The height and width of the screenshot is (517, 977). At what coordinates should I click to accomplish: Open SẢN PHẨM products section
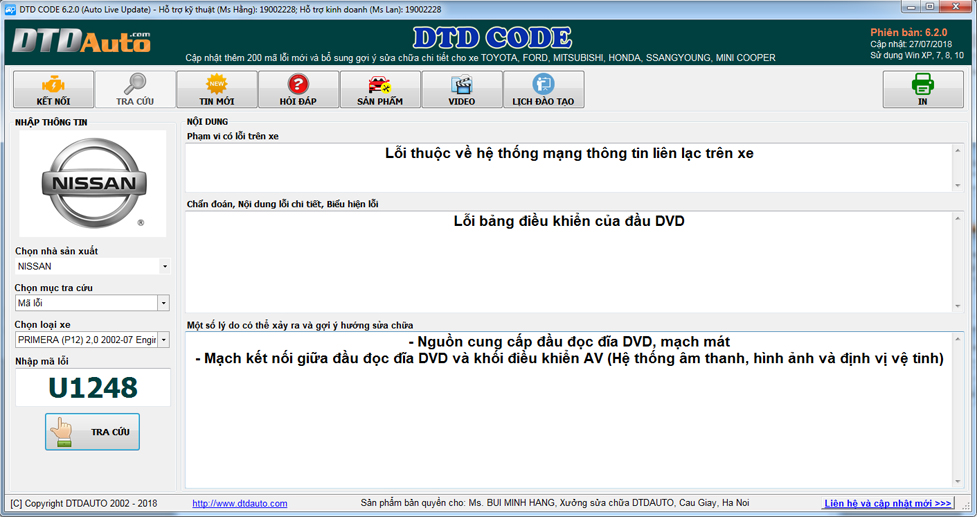[380, 90]
